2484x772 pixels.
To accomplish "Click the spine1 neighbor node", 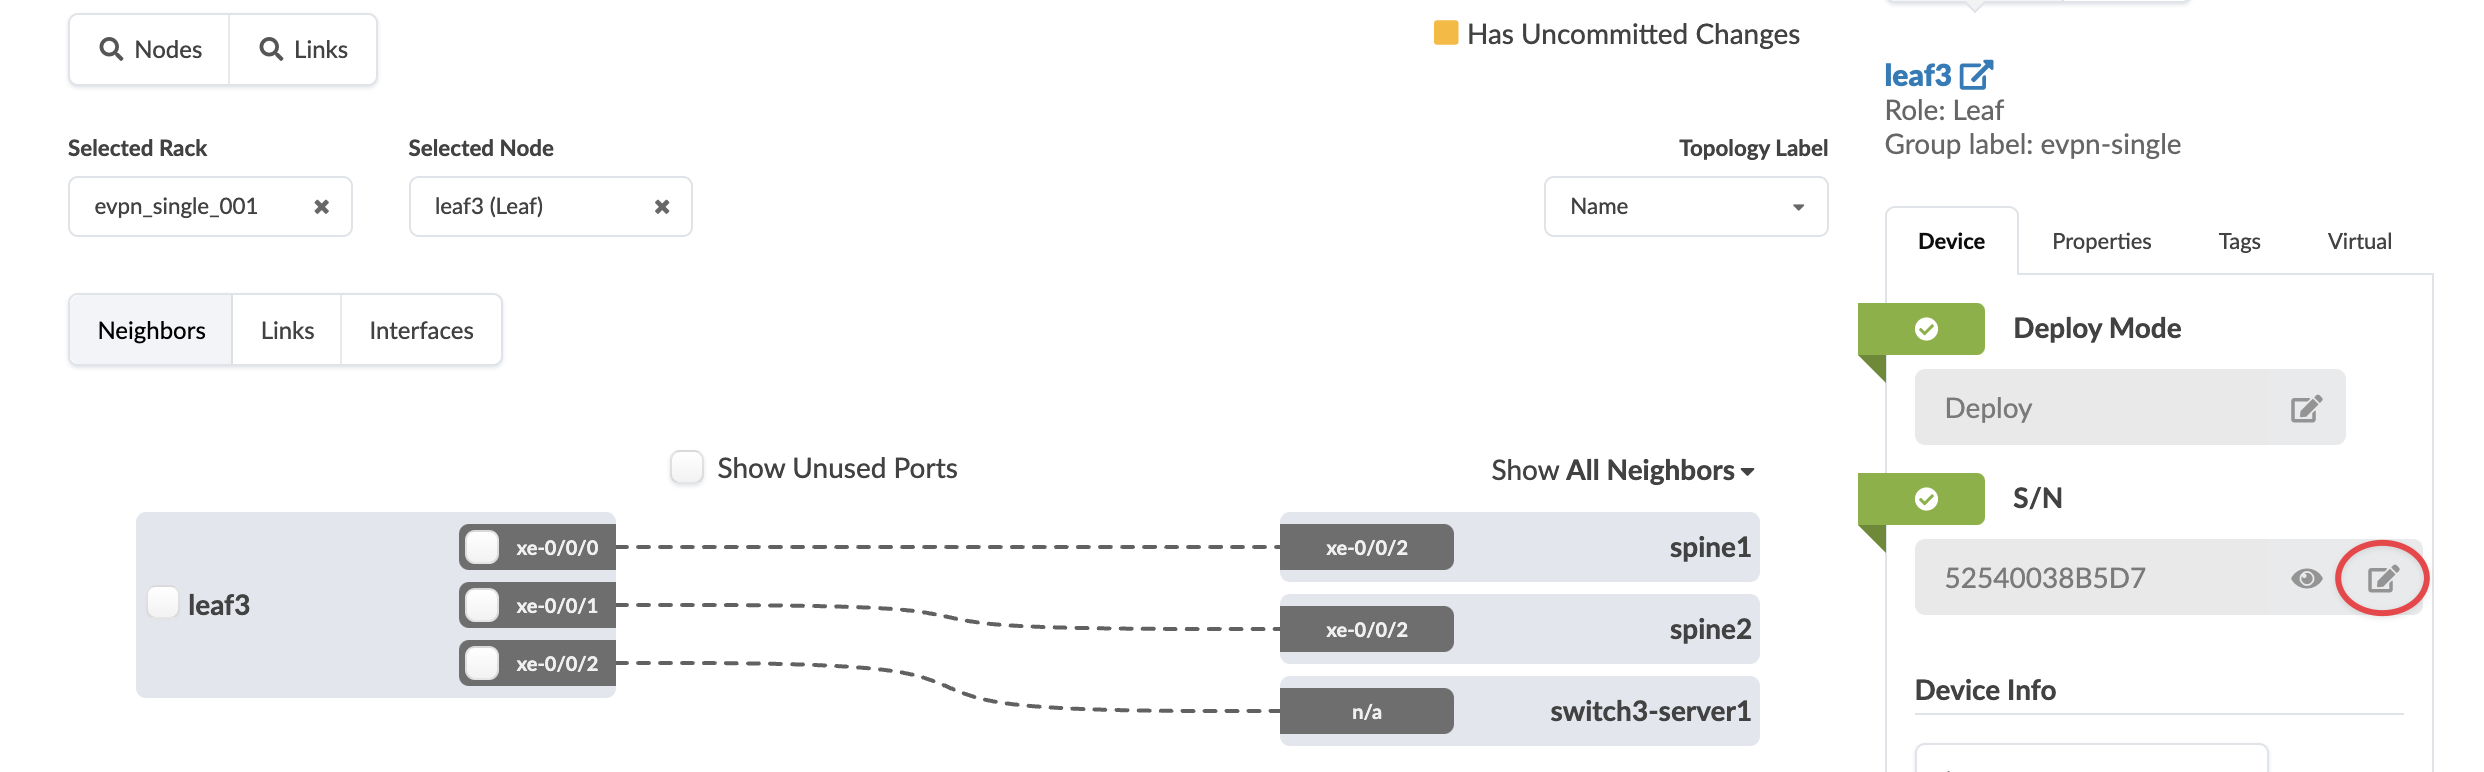I will click(1709, 547).
